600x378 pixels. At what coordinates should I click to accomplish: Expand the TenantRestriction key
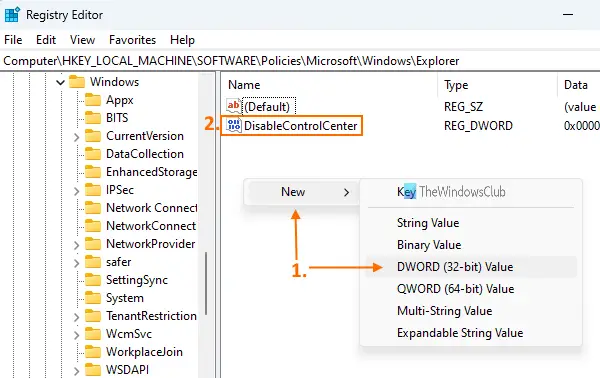(76, 316)
